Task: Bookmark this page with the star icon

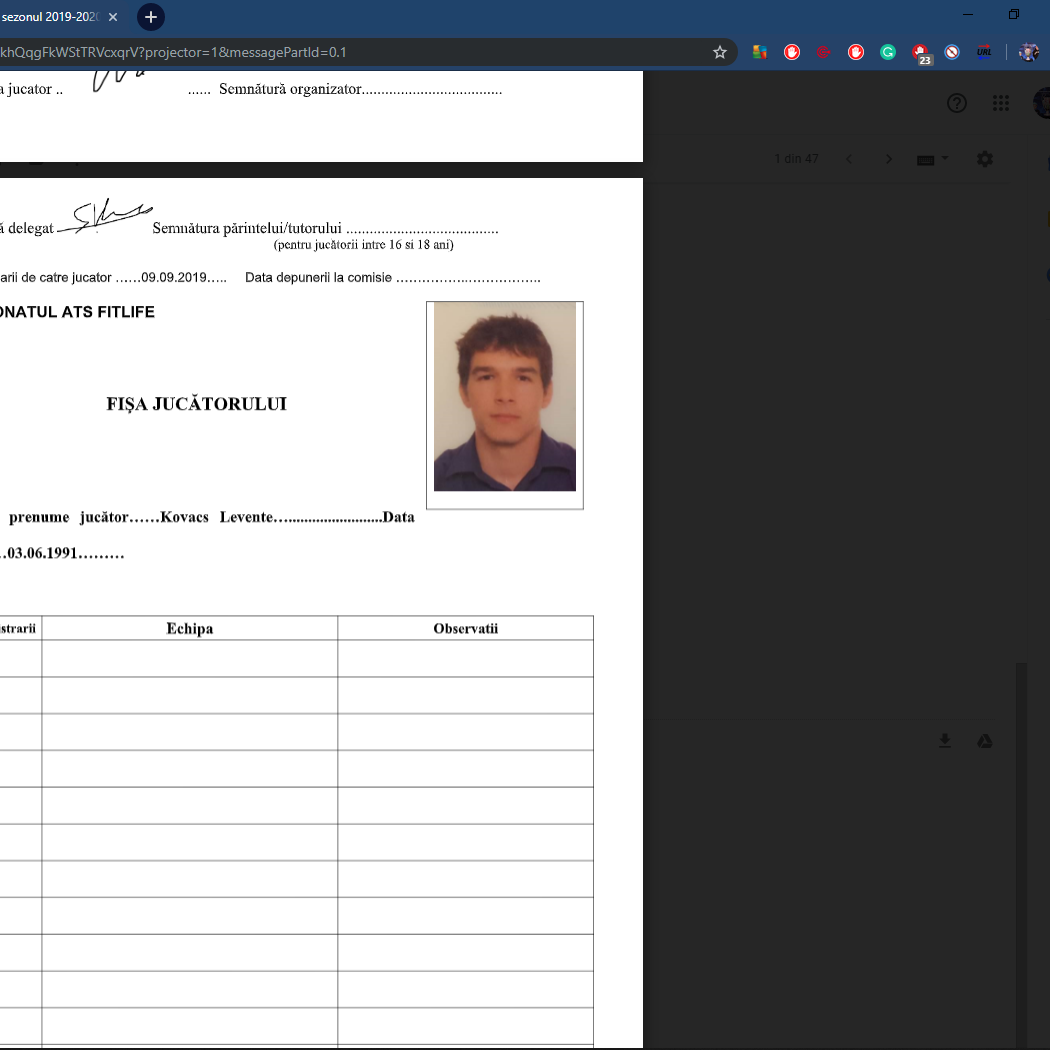Action: point(719,52)
